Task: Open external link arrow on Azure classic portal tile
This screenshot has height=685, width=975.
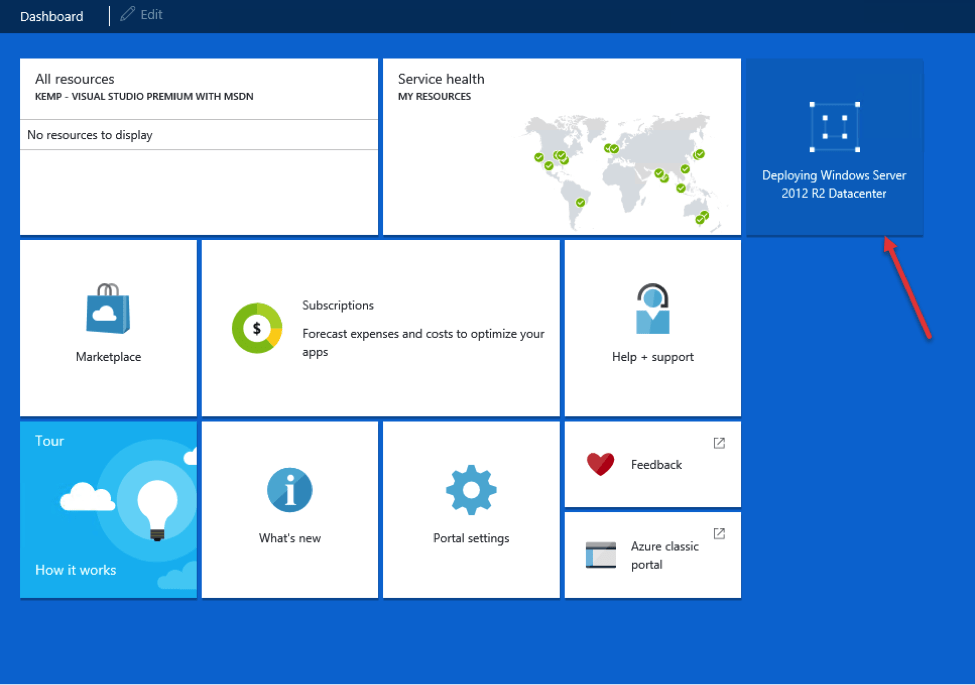Action: coord(719,533)
